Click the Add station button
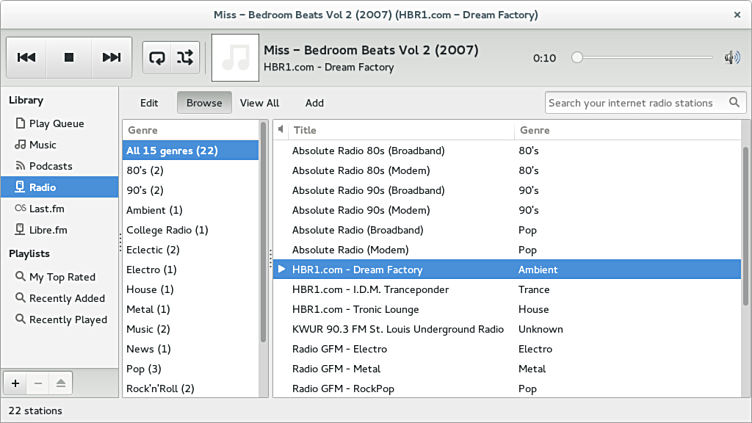The width and height of the screenshot is (752, 423). 314,103
